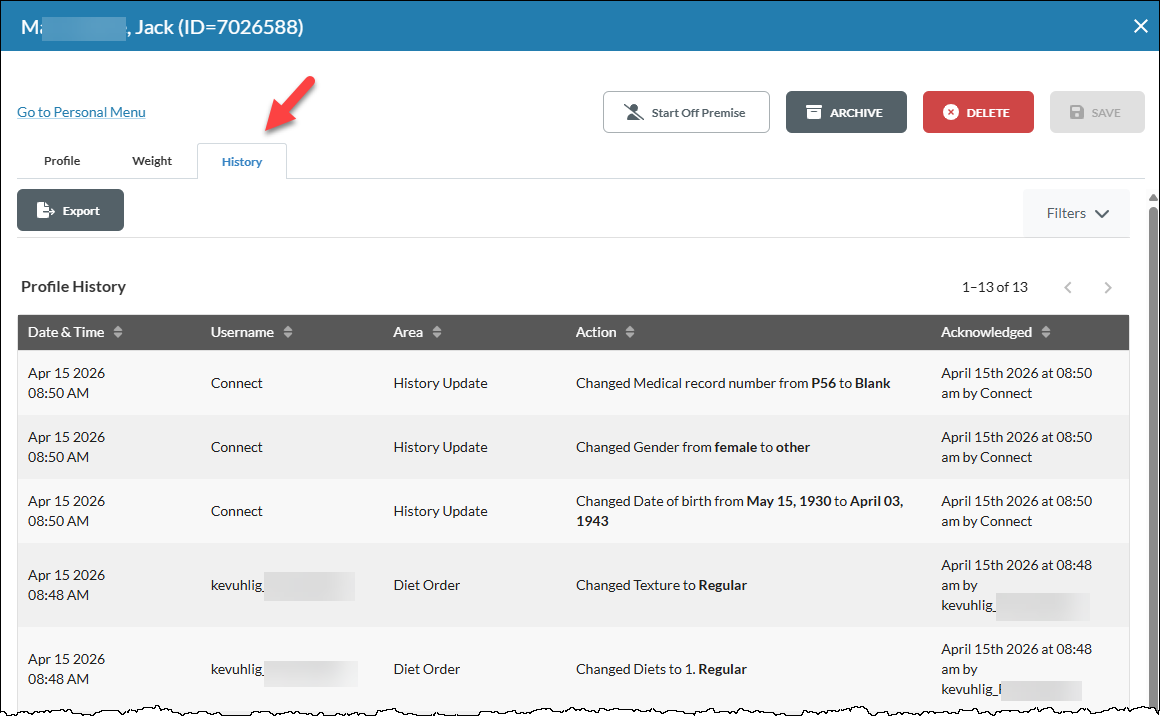Open the Profile tab
The height and width of the screenshot is (716, 1160).
pyautogui.click(x=62, y=161)
